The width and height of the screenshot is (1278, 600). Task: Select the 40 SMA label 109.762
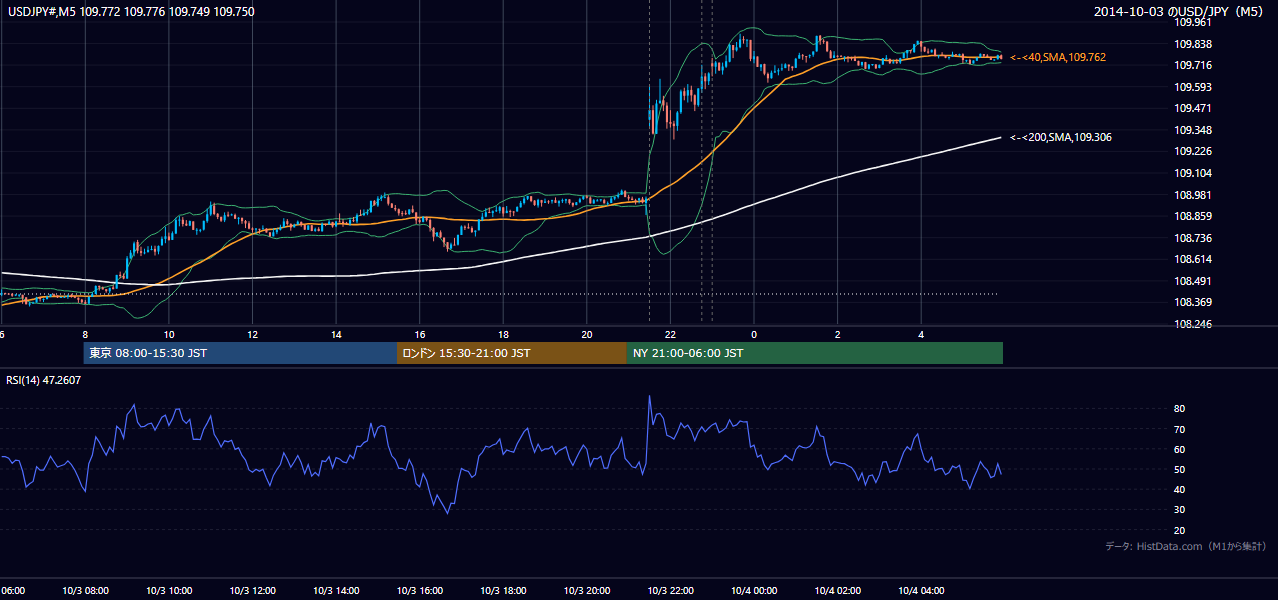(1058, 58)
